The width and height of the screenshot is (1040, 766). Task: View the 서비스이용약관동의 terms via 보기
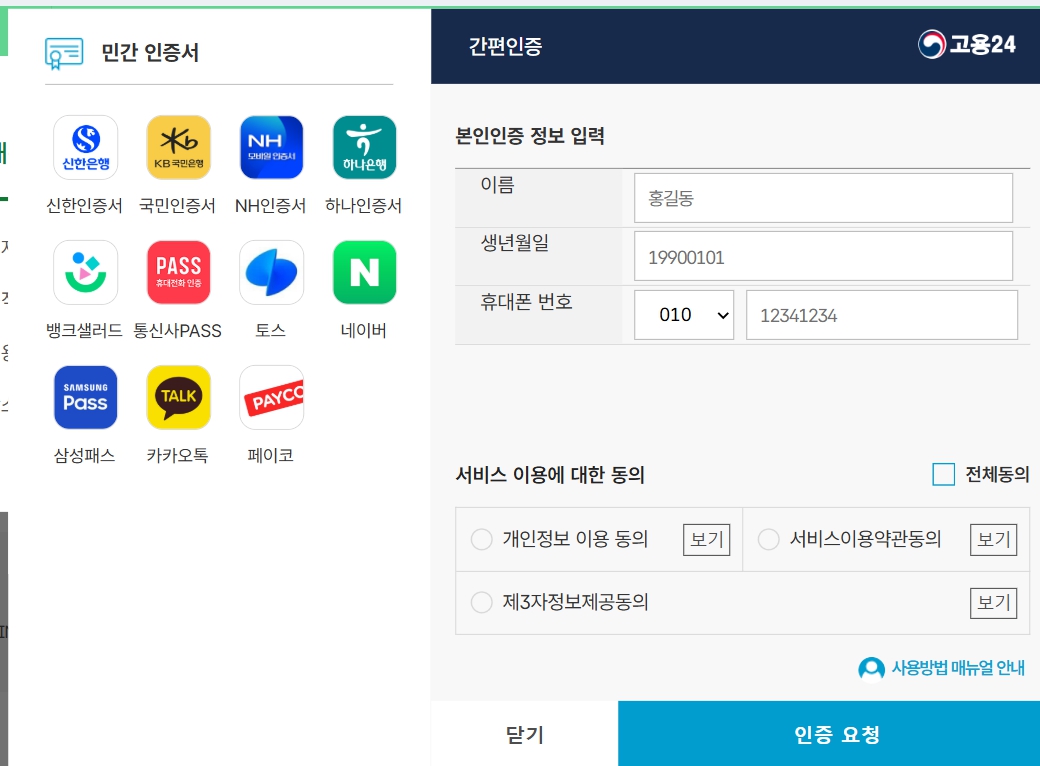point(994,539)
